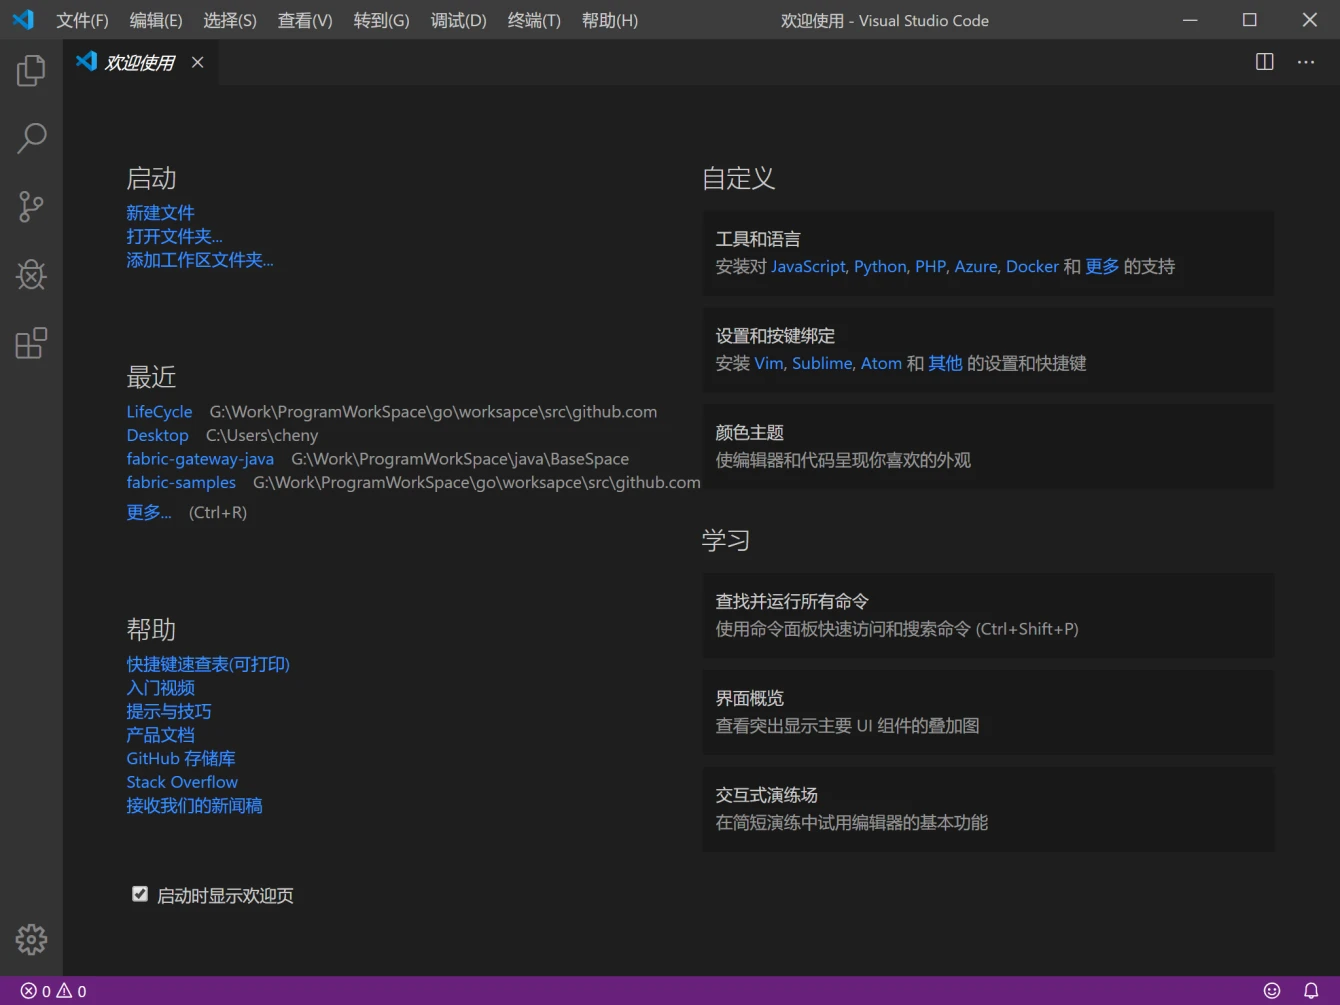Open the feedback smiley icon
The height and width of the screenshot is (1005, 1340).
1271,990
